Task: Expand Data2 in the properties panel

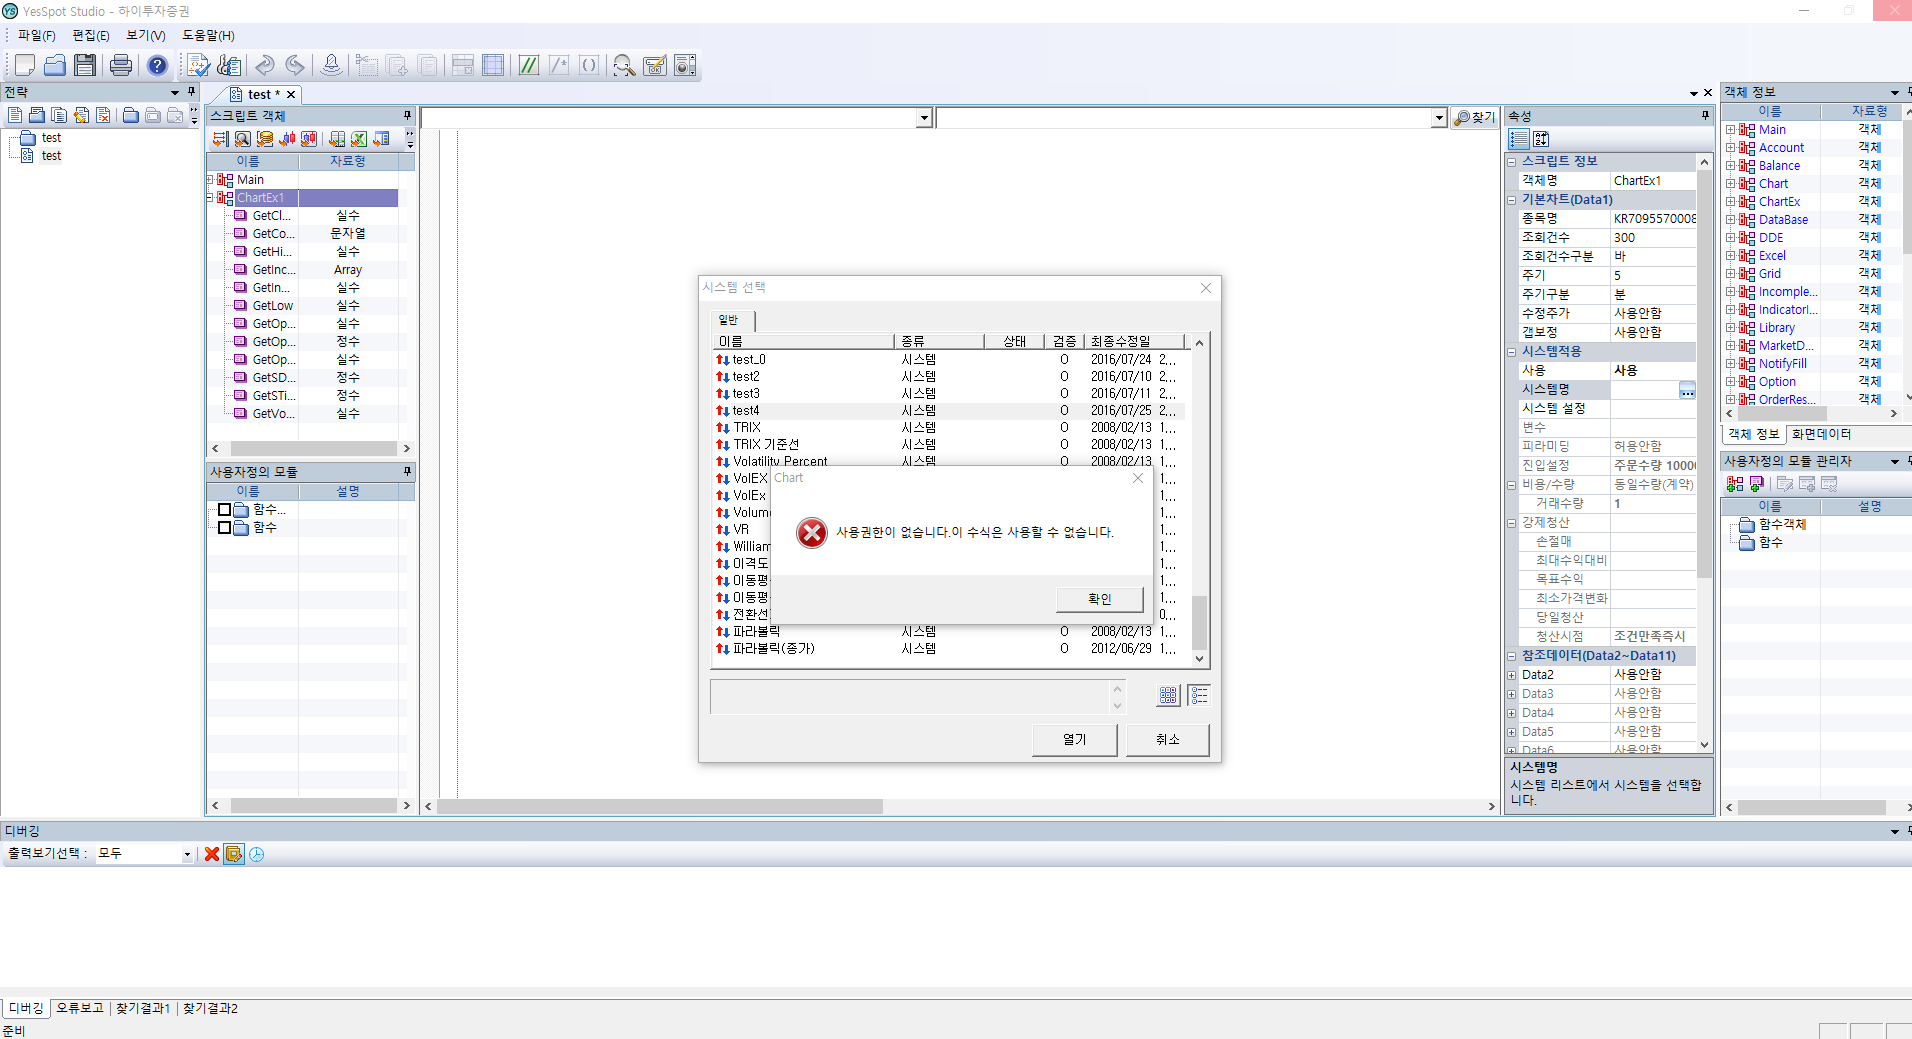Action: tap(1512, 675)
